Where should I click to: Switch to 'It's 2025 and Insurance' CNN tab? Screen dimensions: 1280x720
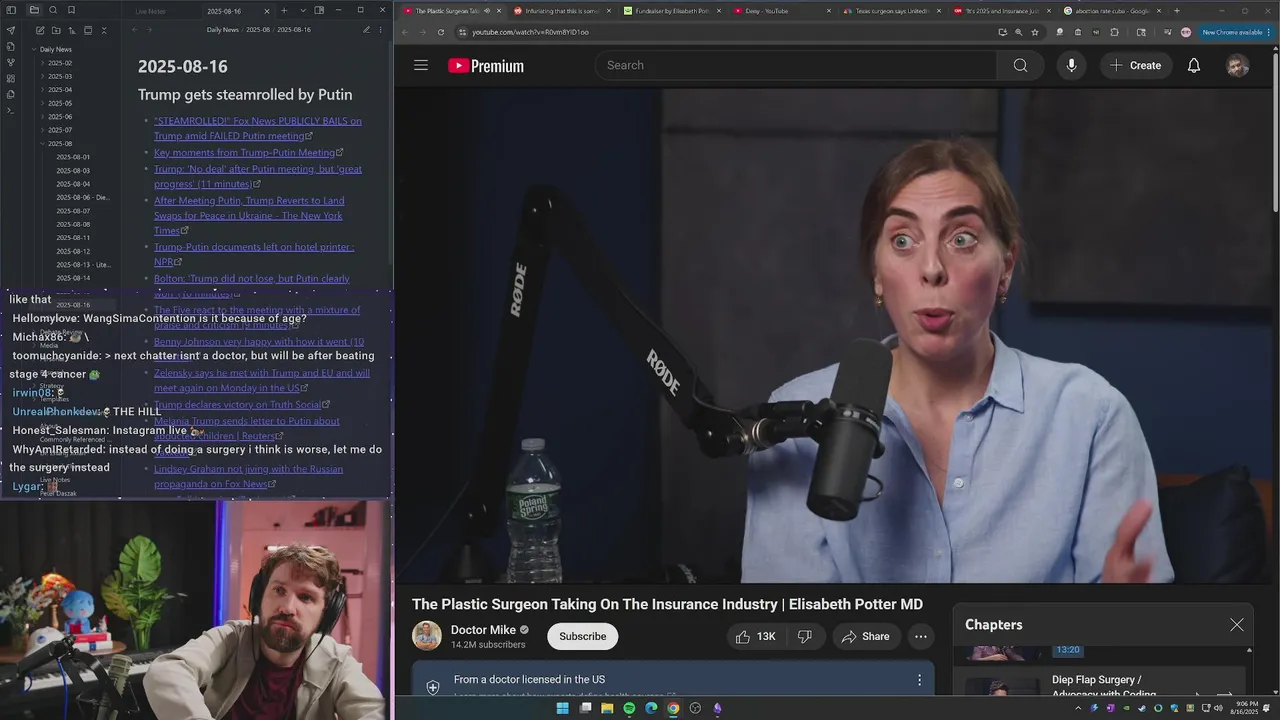[x=1000, y=11]
